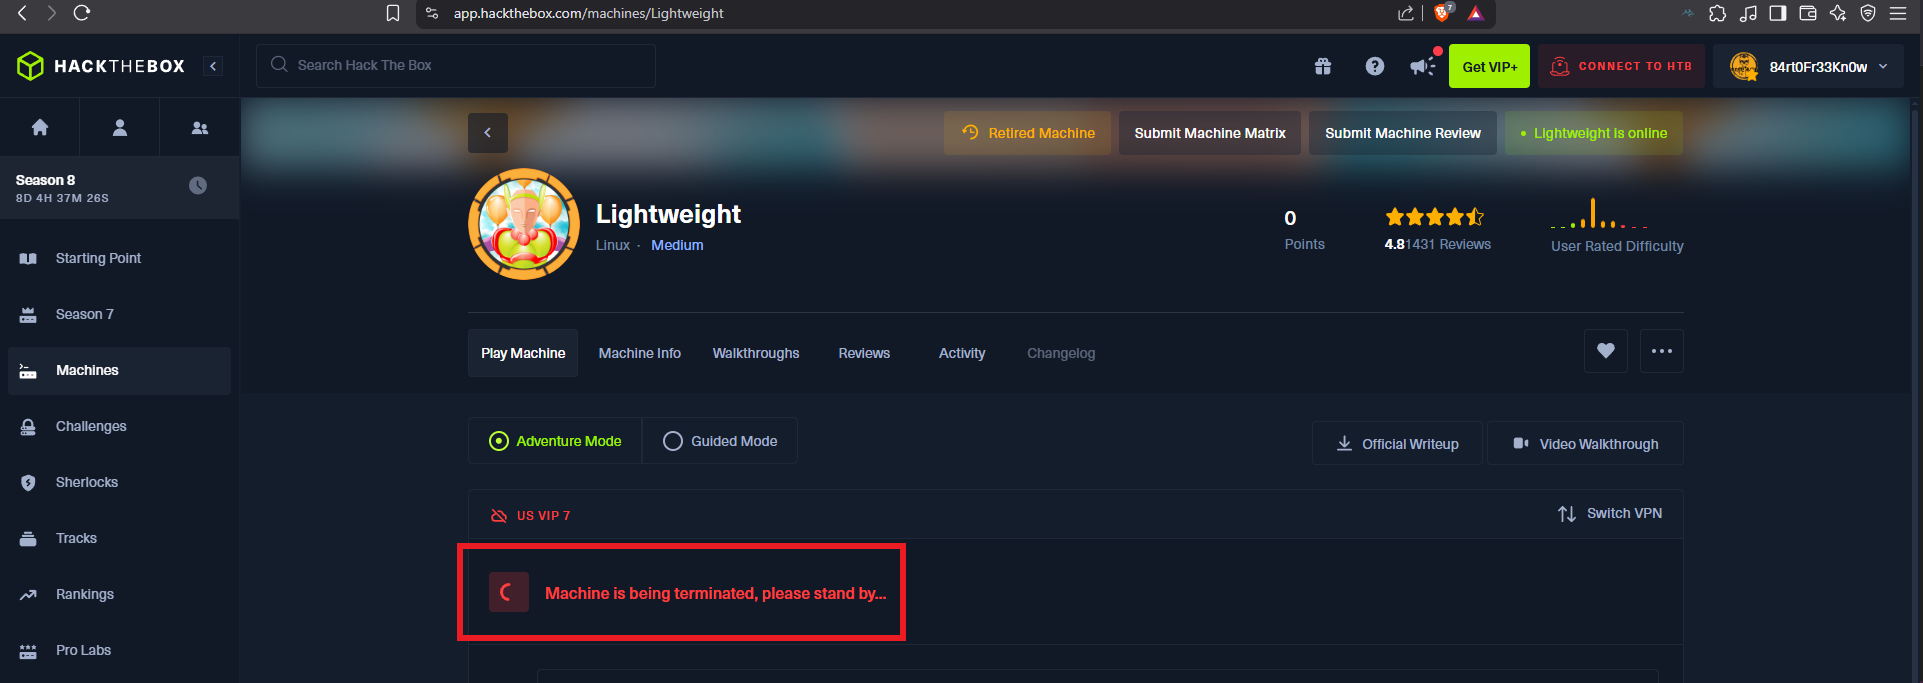Screen dimensions: 1923x683
Task: Open Sherlocks in sidebar
Action: tap(120, 482)
